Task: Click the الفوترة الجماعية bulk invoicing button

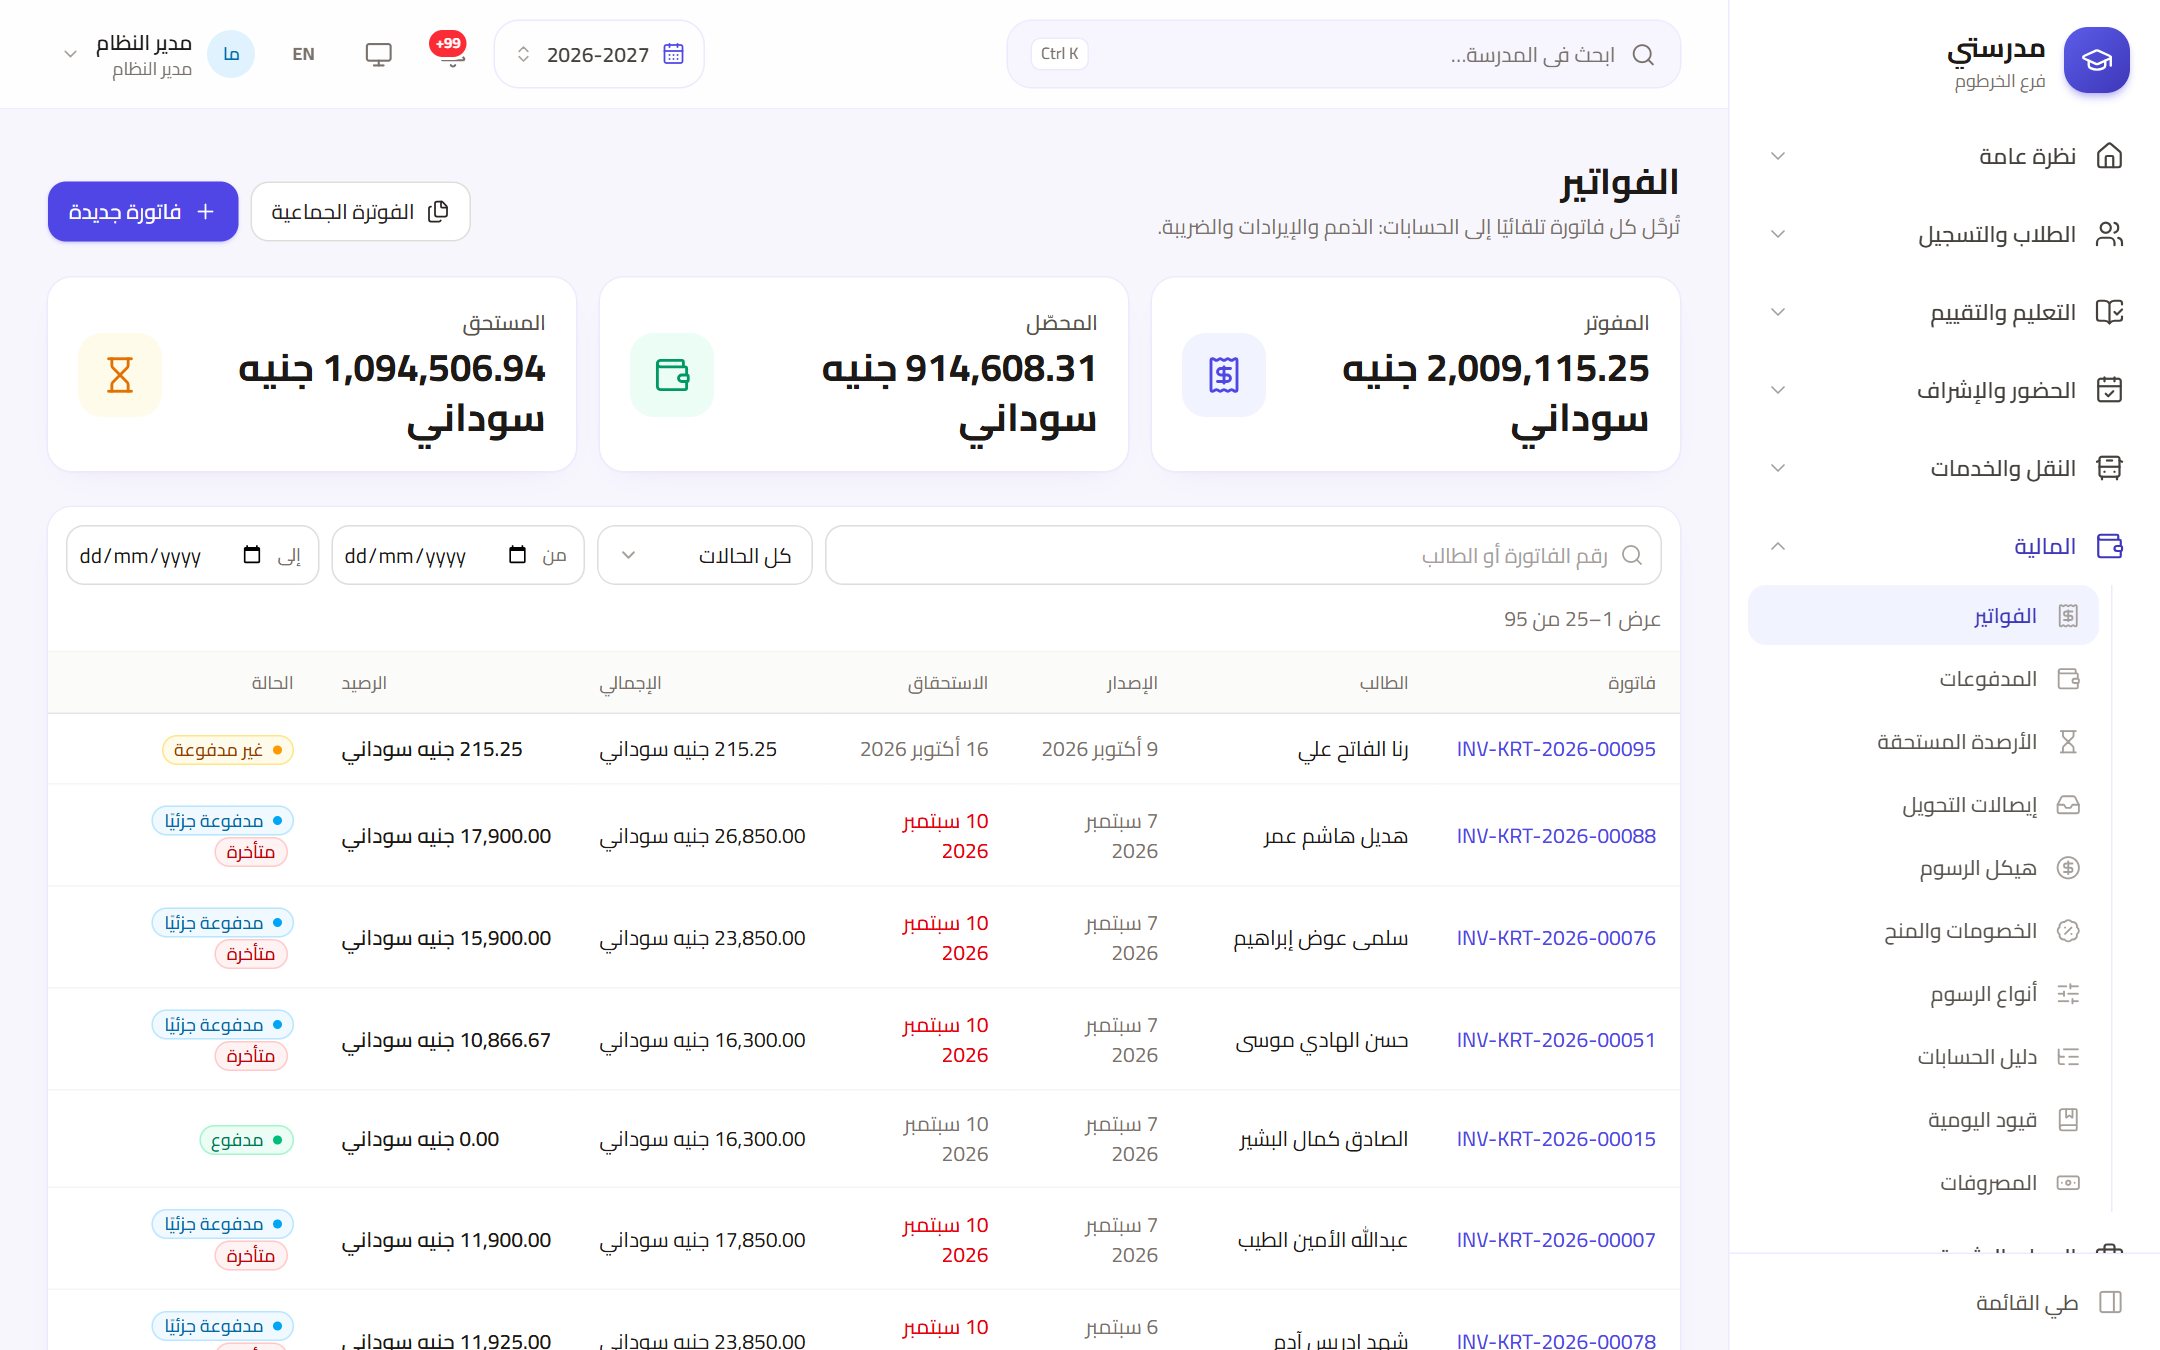Action: [x=360, y=211]
